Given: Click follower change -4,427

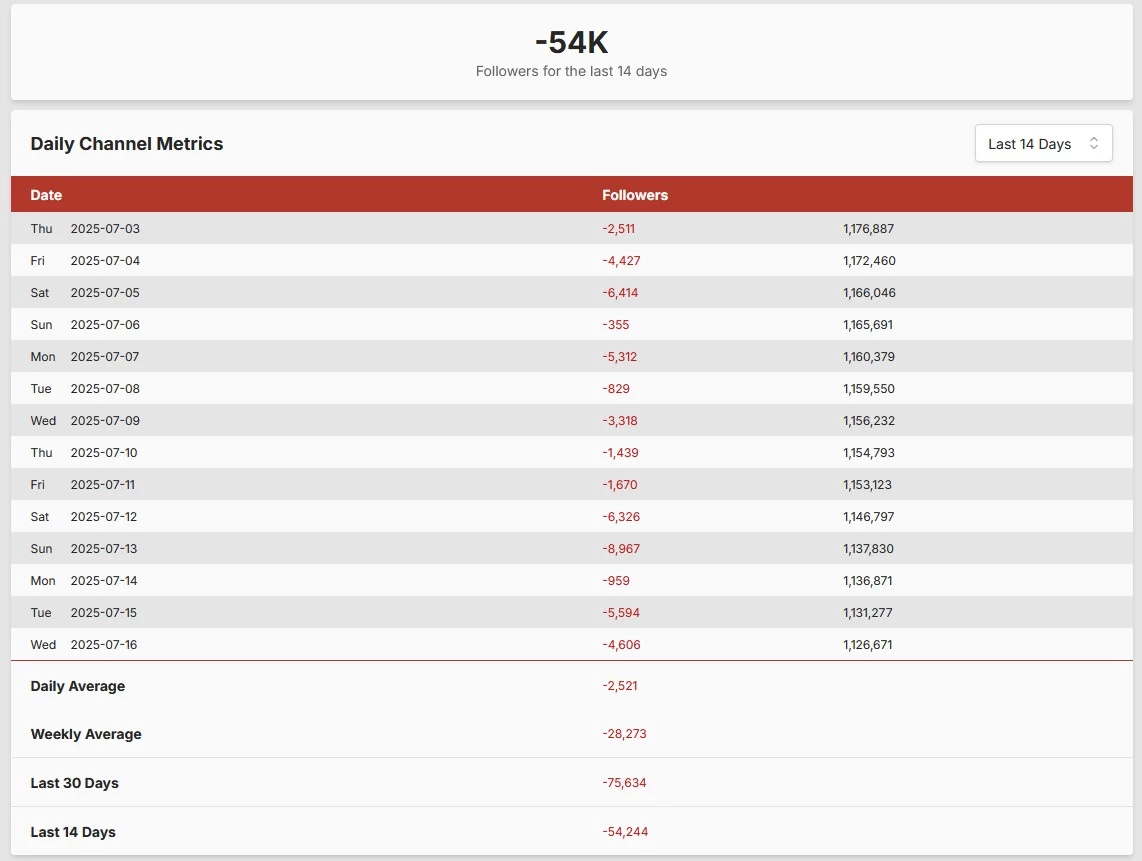Looking at the screenshot, I should tap(621, 261).
